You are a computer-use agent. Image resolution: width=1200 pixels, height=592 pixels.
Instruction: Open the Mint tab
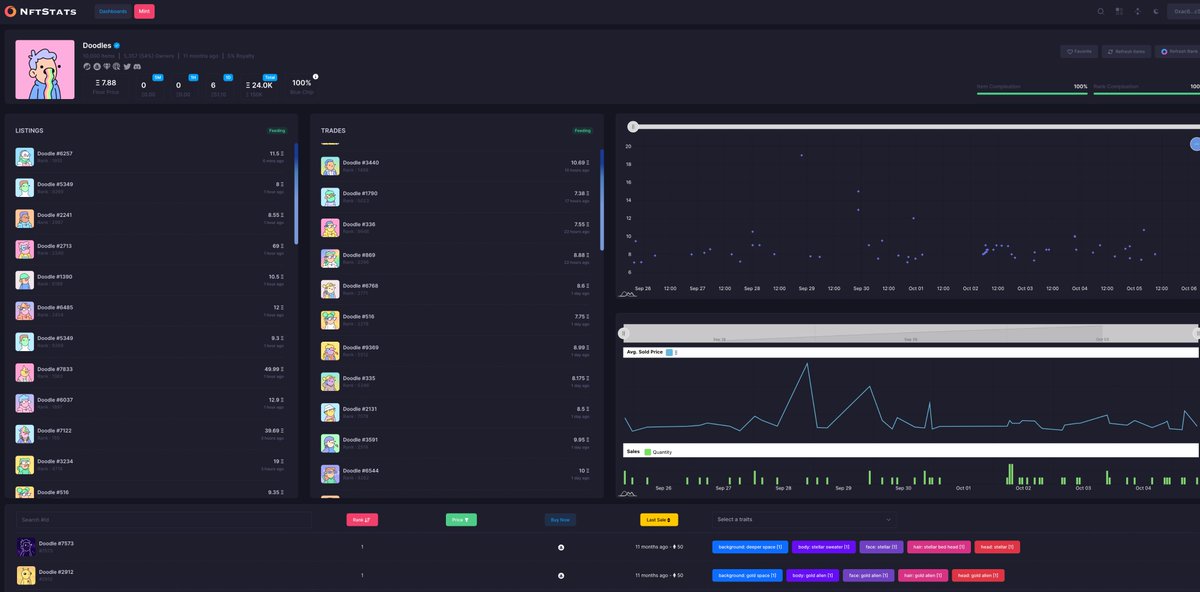pos(144,11)
